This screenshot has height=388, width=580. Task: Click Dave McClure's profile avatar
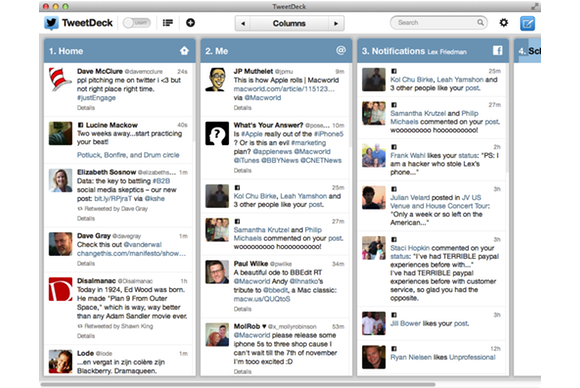(x=60, y=79)
